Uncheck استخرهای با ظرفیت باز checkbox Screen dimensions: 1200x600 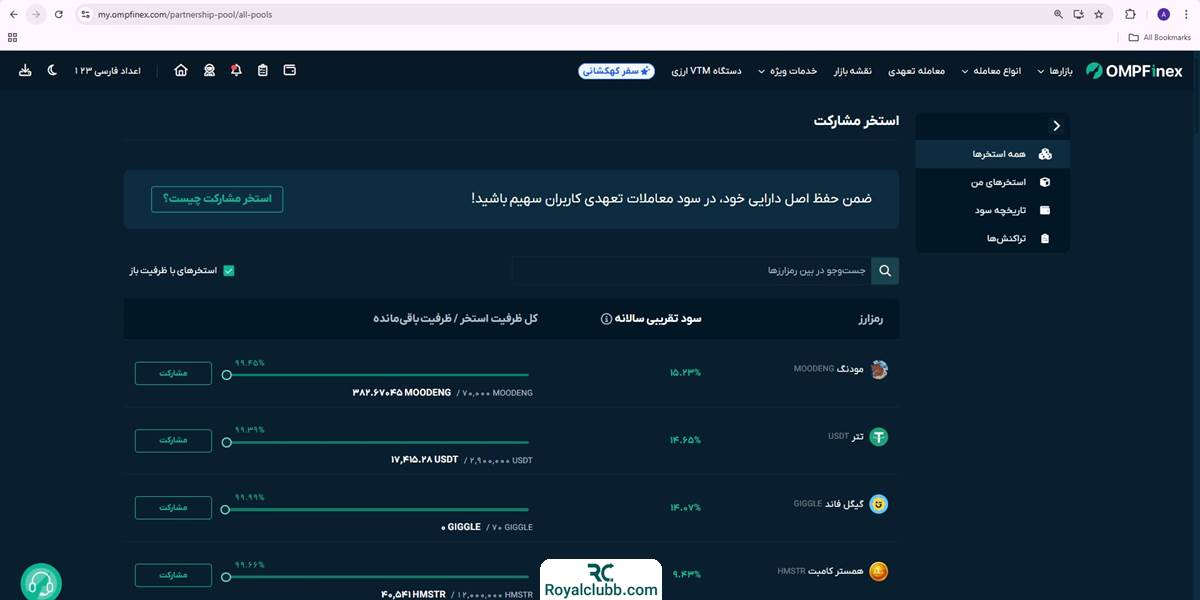tap(229, 271)
